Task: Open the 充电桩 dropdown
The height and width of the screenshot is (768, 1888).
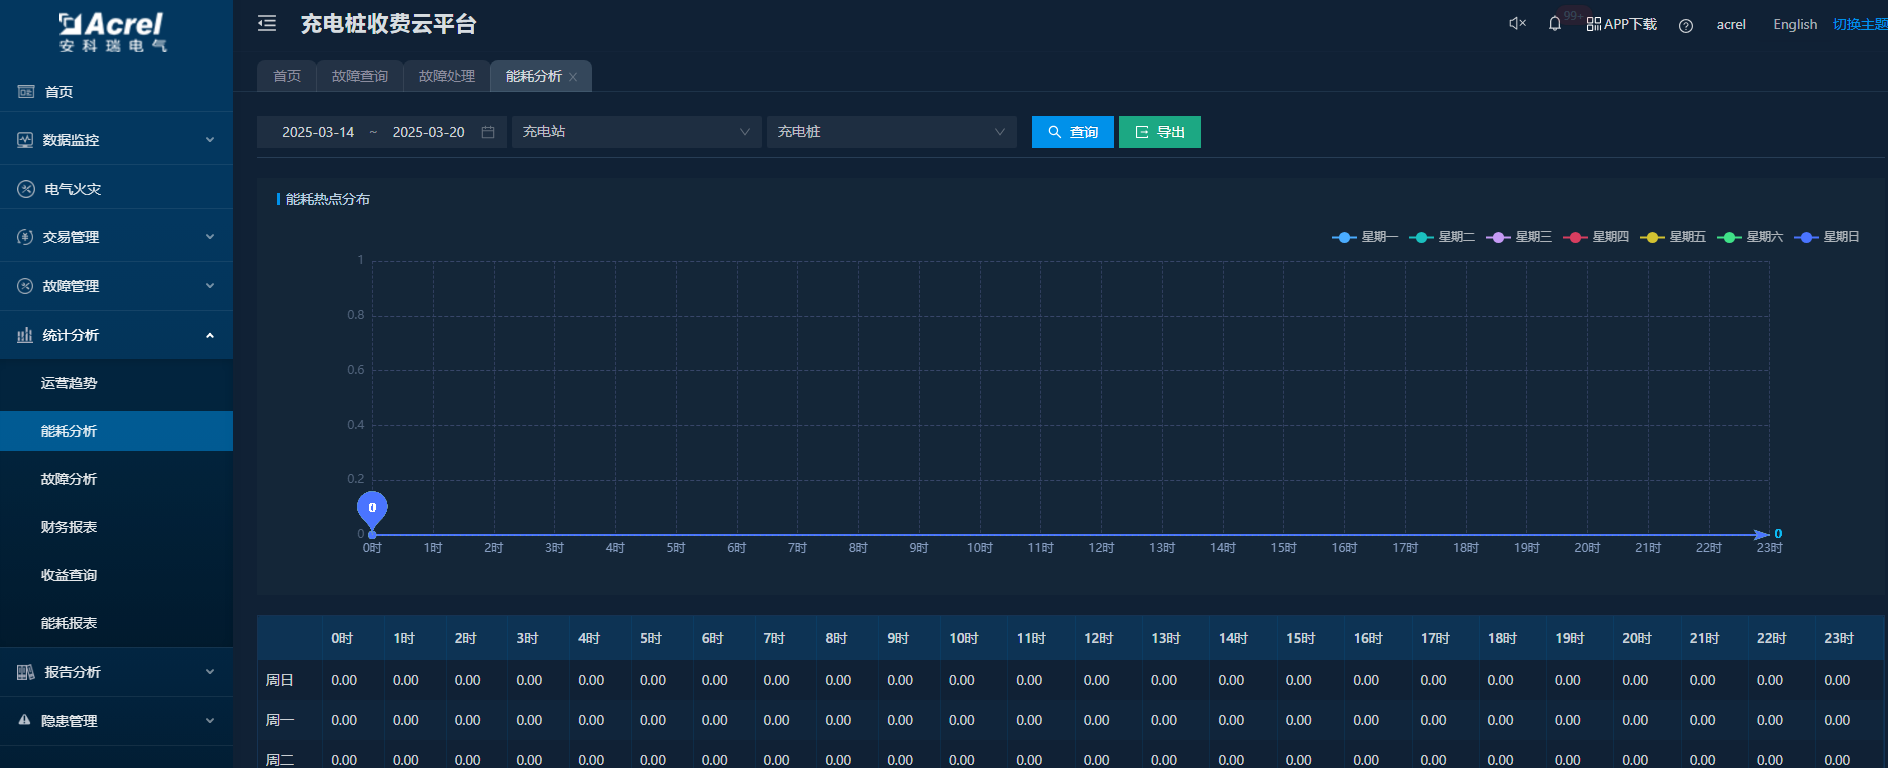Action: coord(891,132)
